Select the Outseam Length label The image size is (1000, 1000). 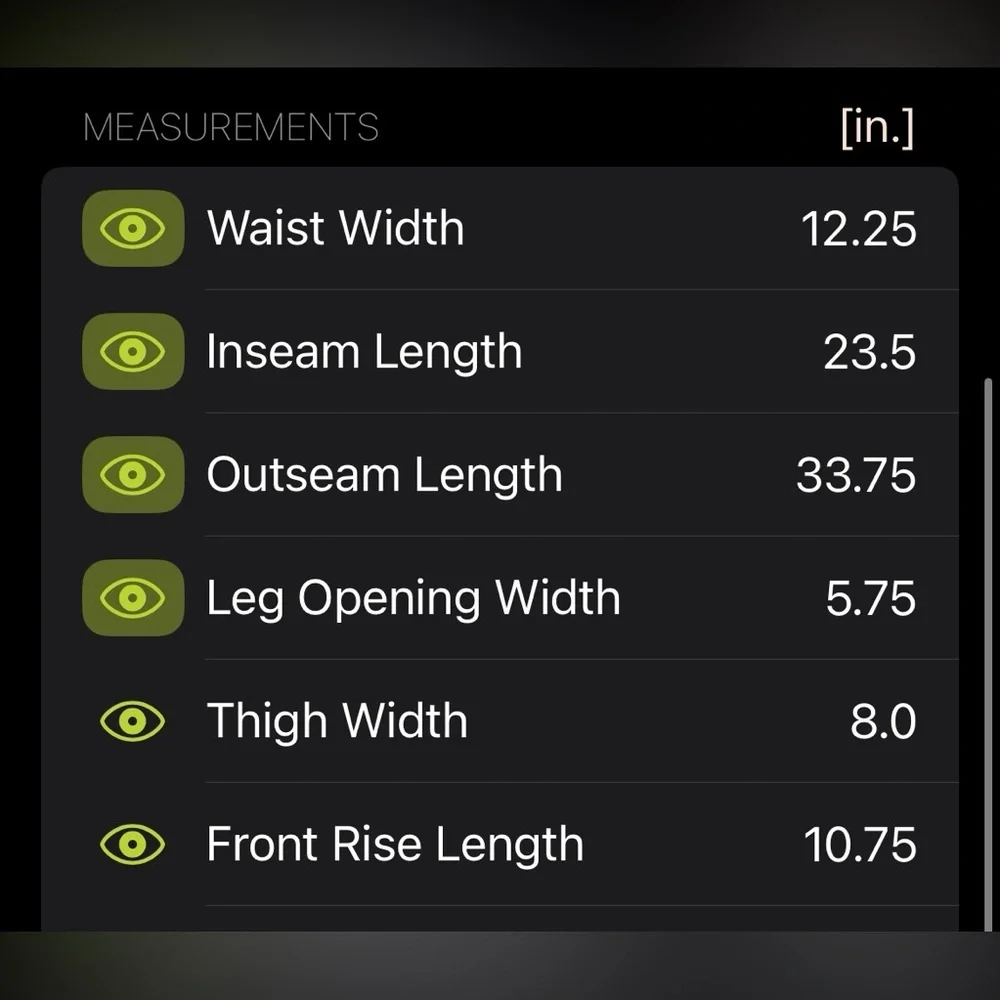(384, 475)
